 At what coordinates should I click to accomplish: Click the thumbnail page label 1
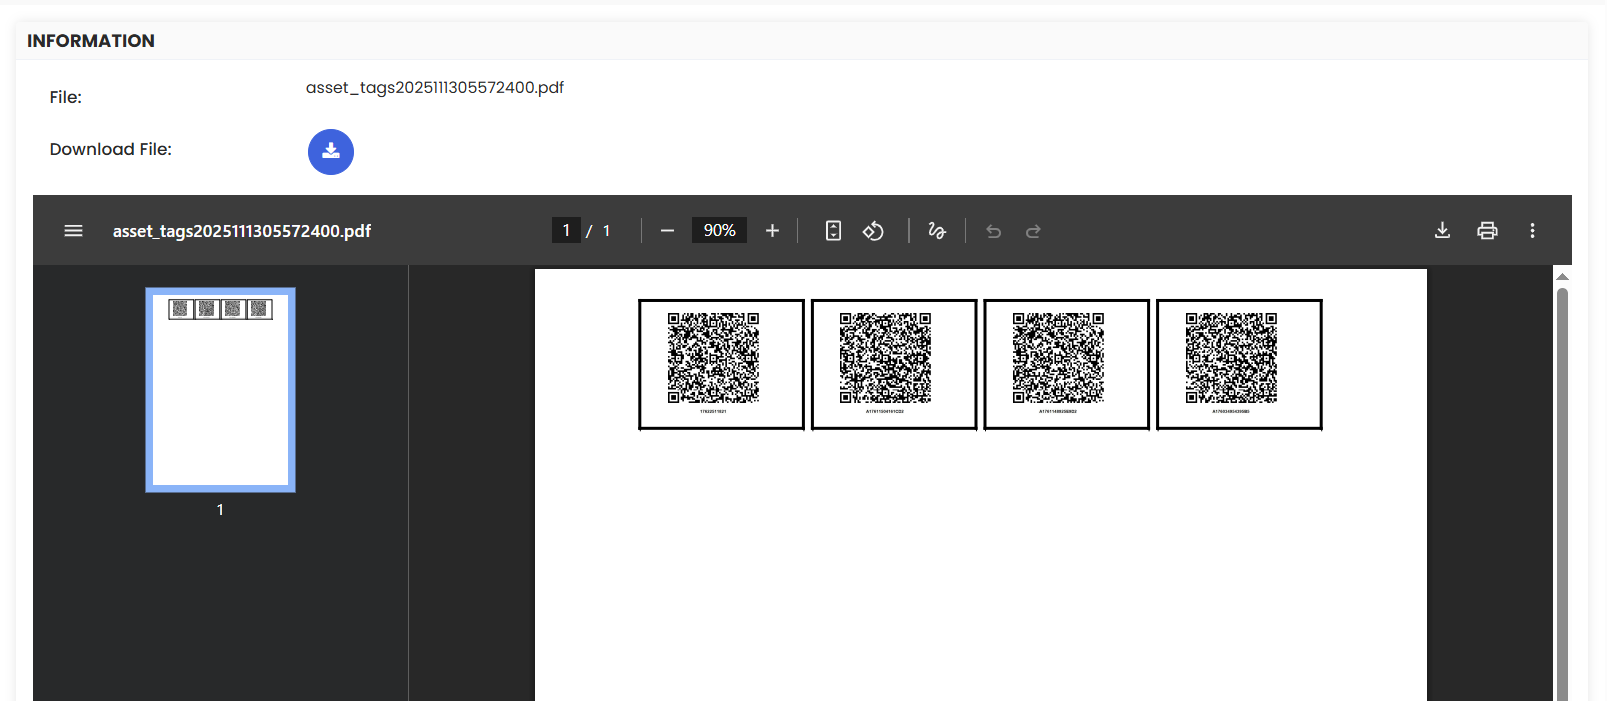(x=220, y=510)
